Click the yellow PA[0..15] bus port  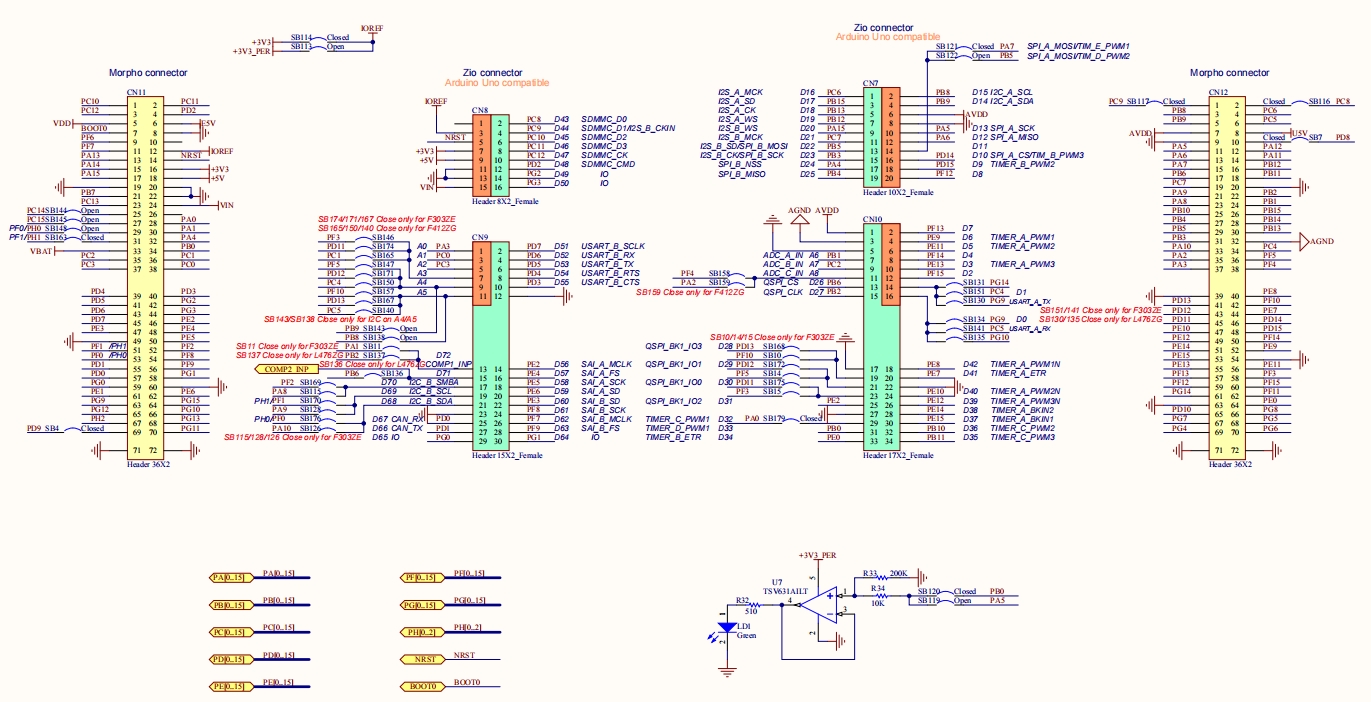(x=231, y=577)
